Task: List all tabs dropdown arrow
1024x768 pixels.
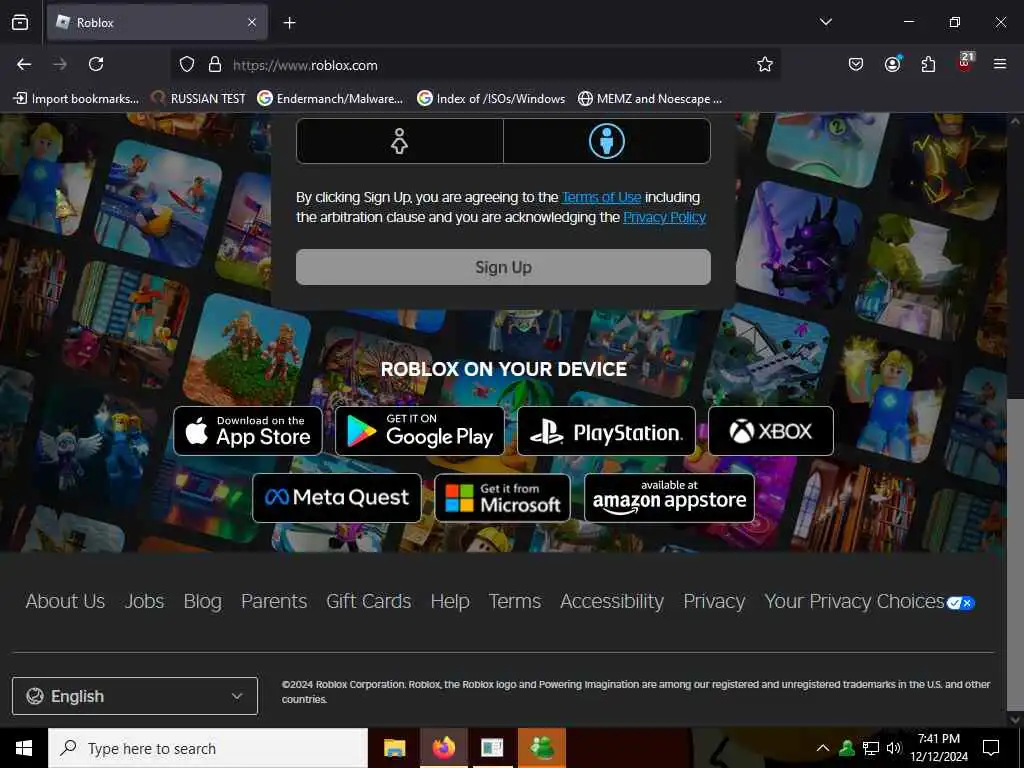Action: point(826,22)
